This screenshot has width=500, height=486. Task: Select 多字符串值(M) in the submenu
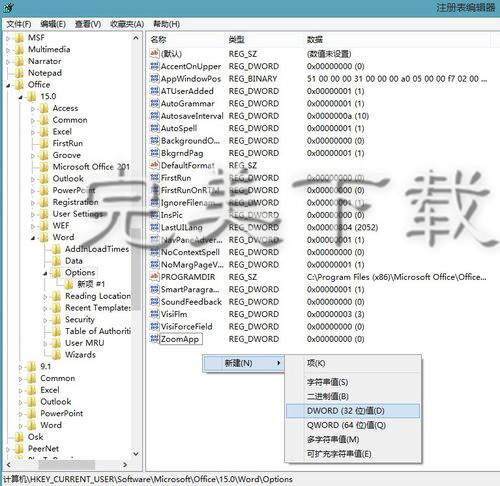tap(353, 439)
